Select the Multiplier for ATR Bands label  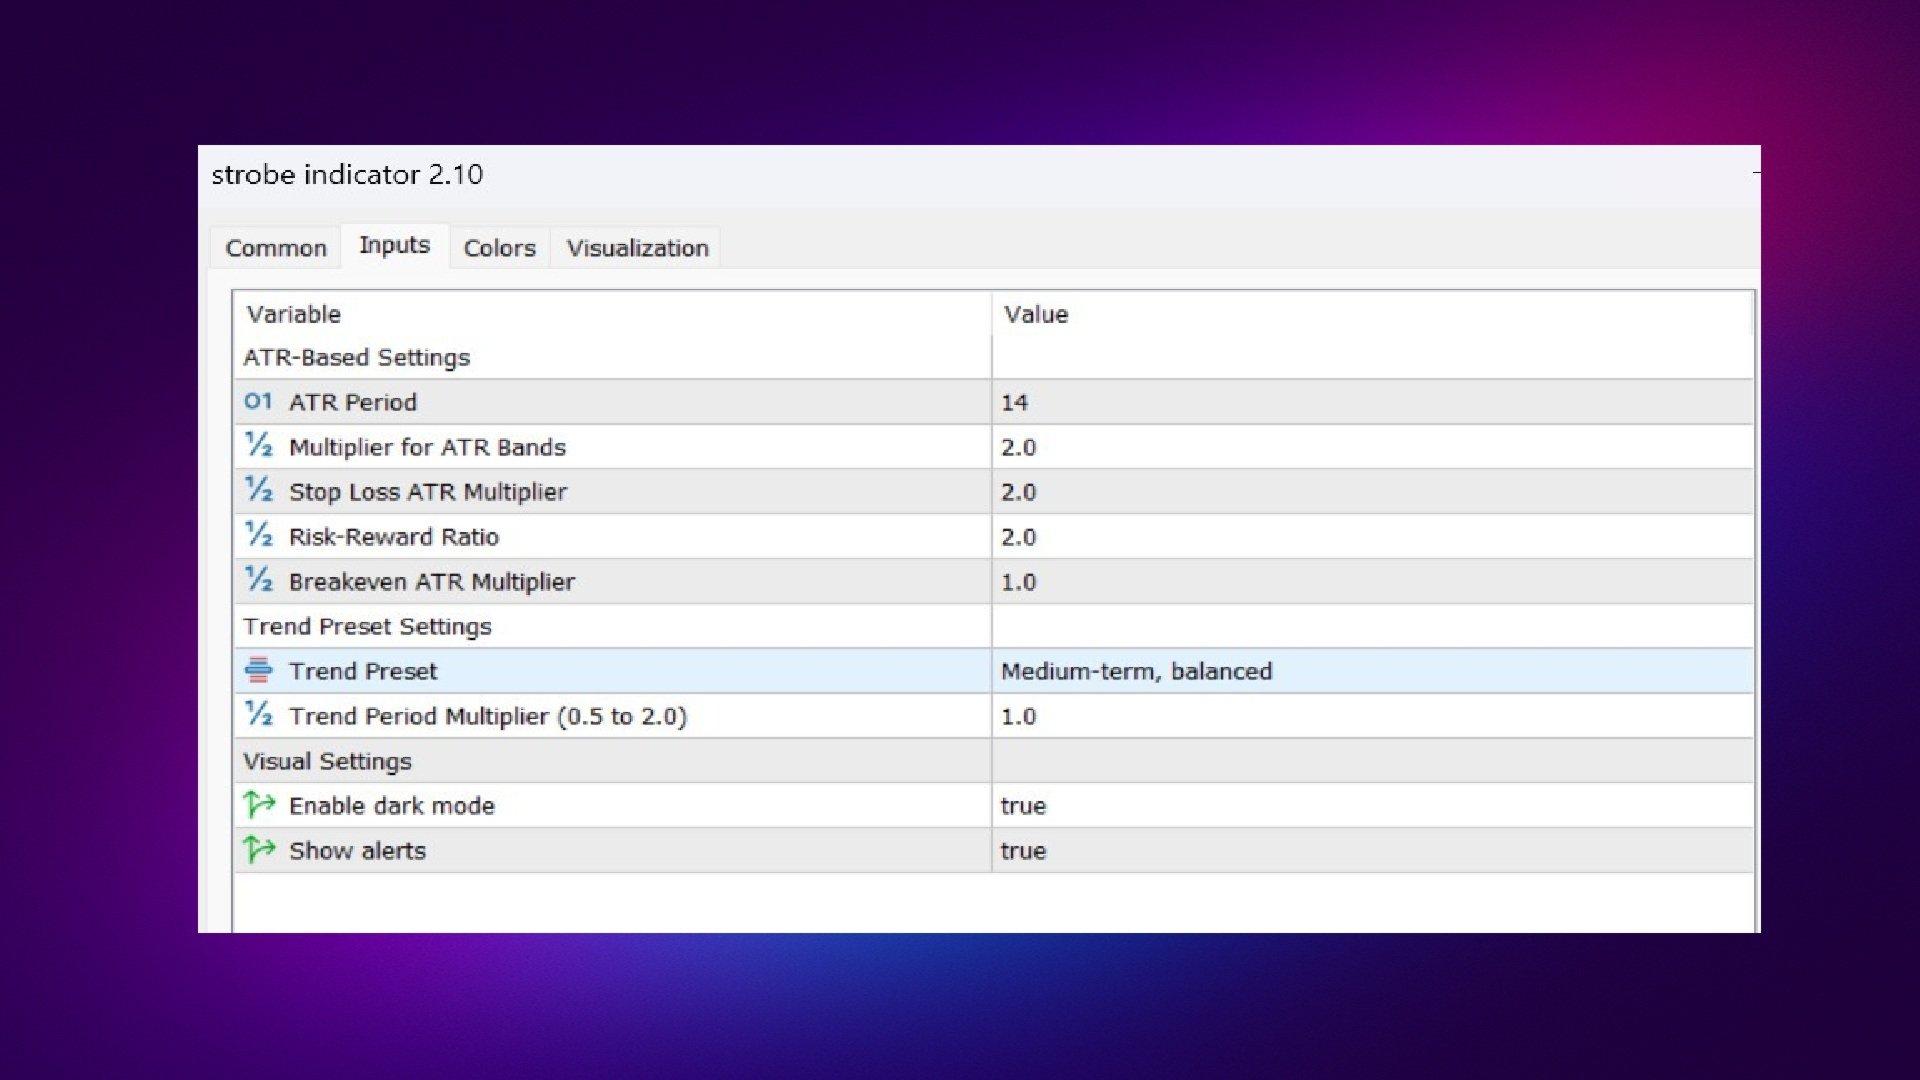click(x=427, y=447)
